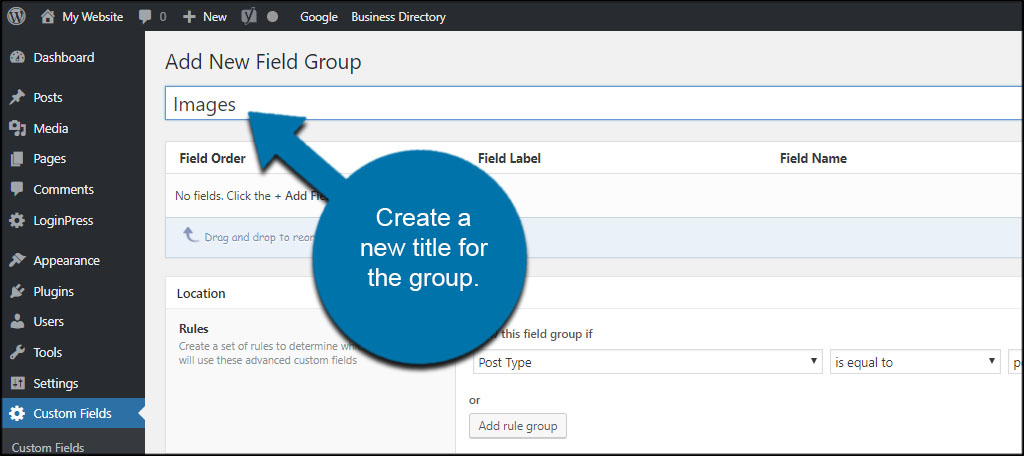
Task: Click the Add rule group button
Action: pyautogui.click(x=518, y=426)
